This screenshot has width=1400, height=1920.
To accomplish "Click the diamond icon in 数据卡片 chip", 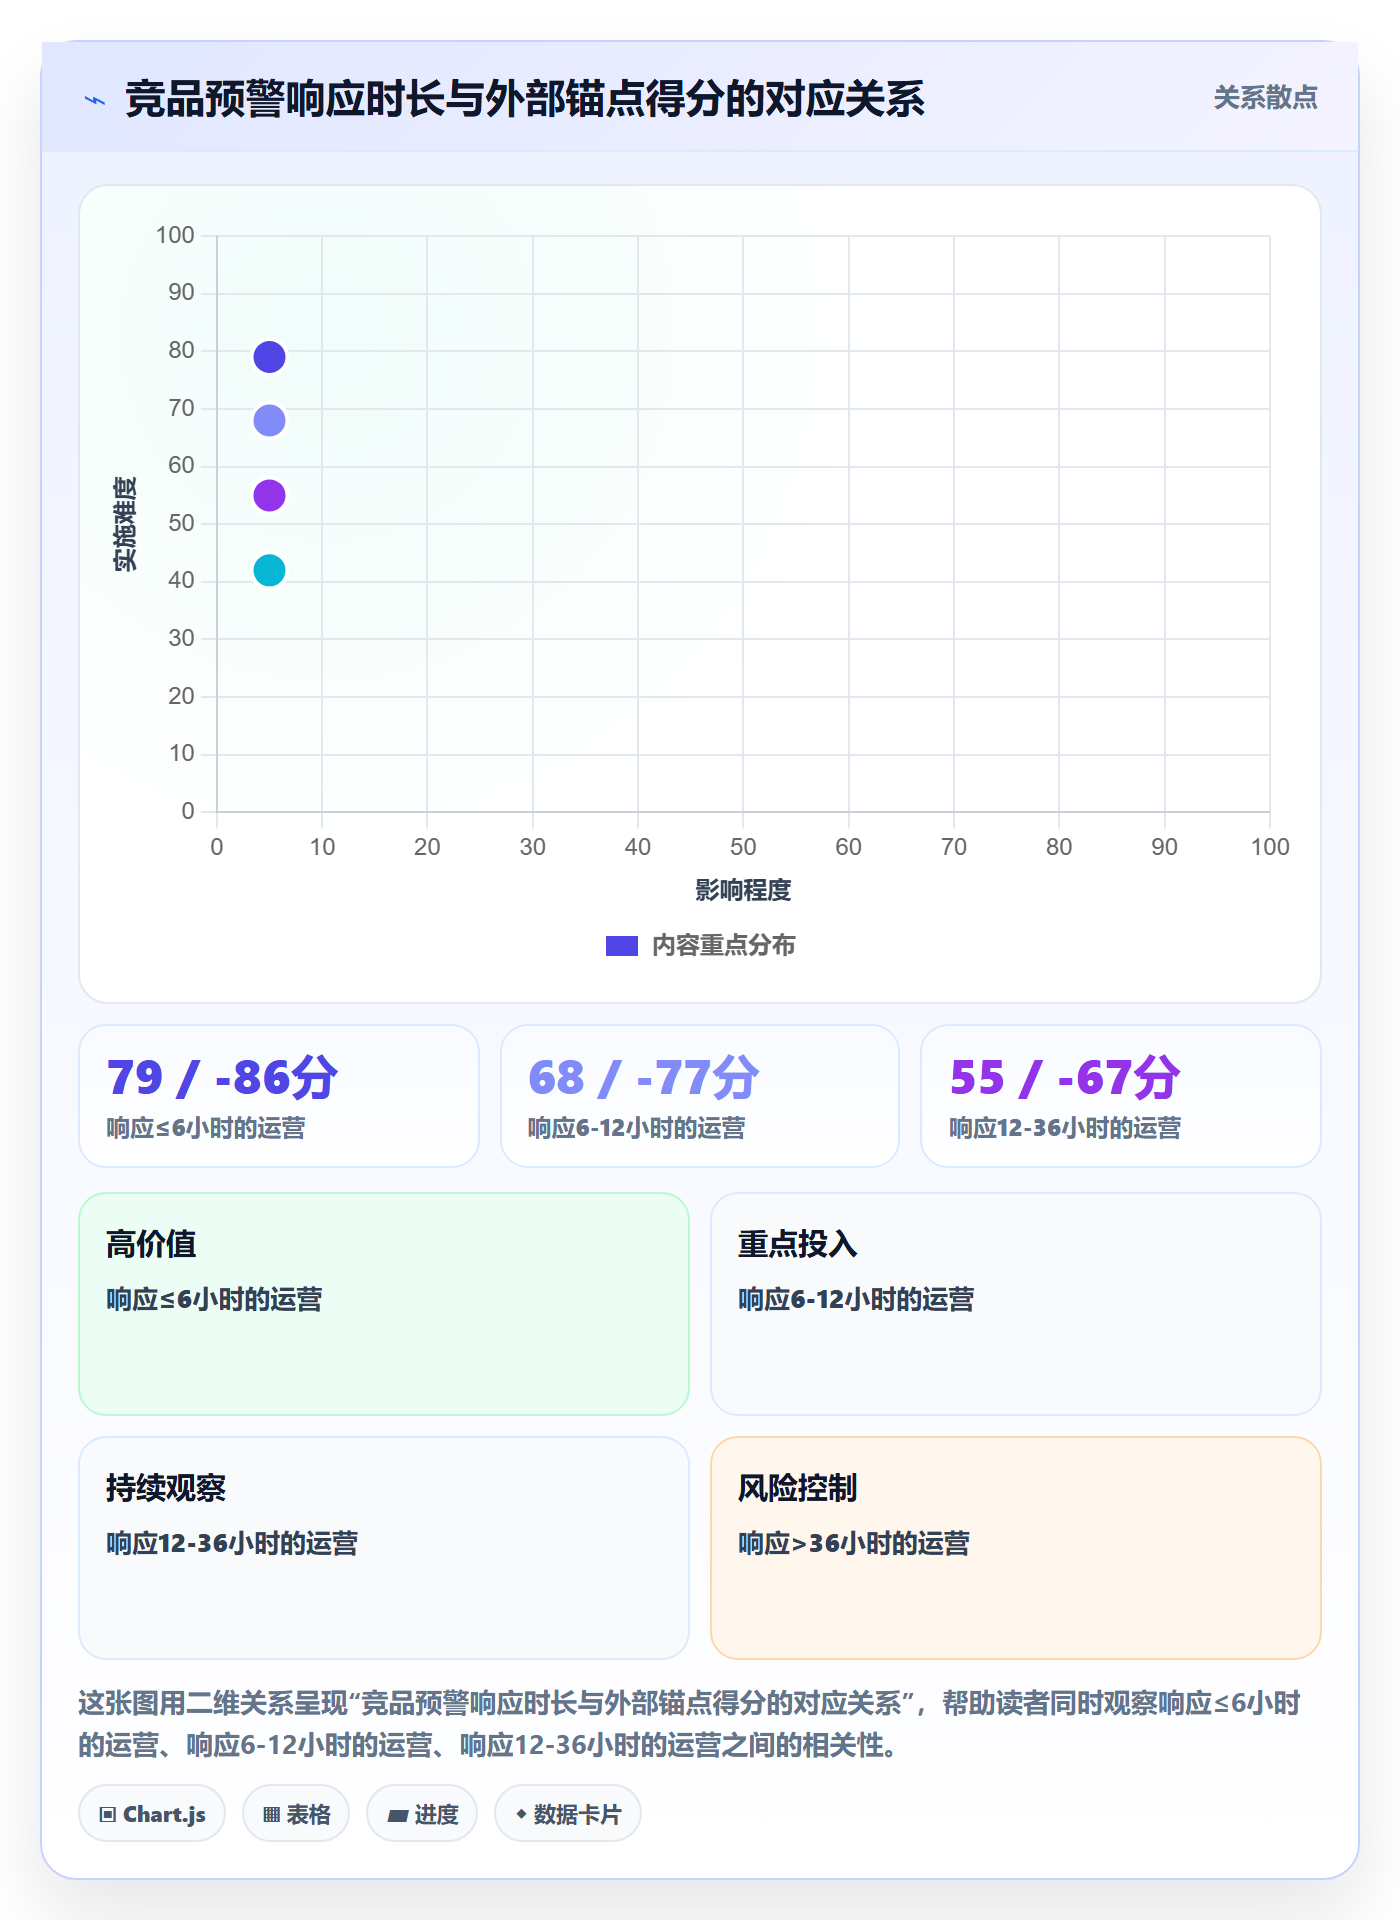I will pos(521,1814).
